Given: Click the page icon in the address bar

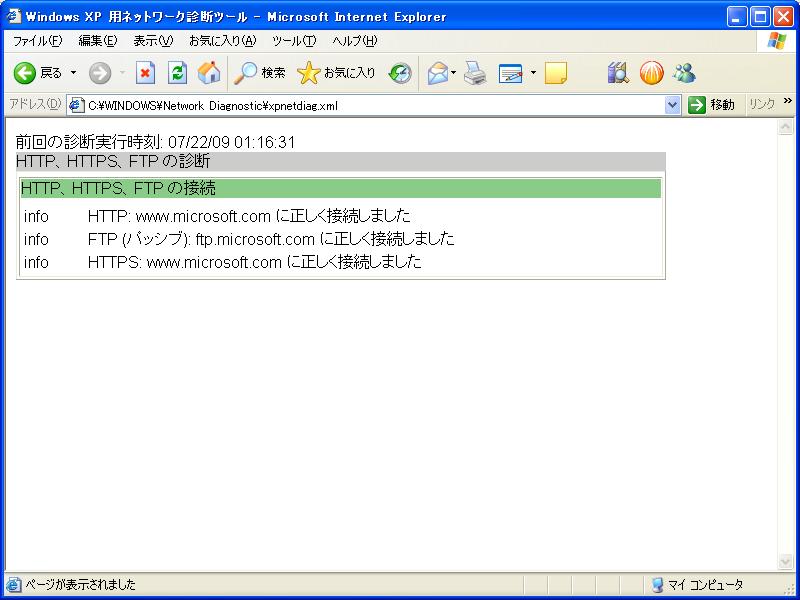Looking at the screenshot, I should pyautogui.click(x=76, y=106).
